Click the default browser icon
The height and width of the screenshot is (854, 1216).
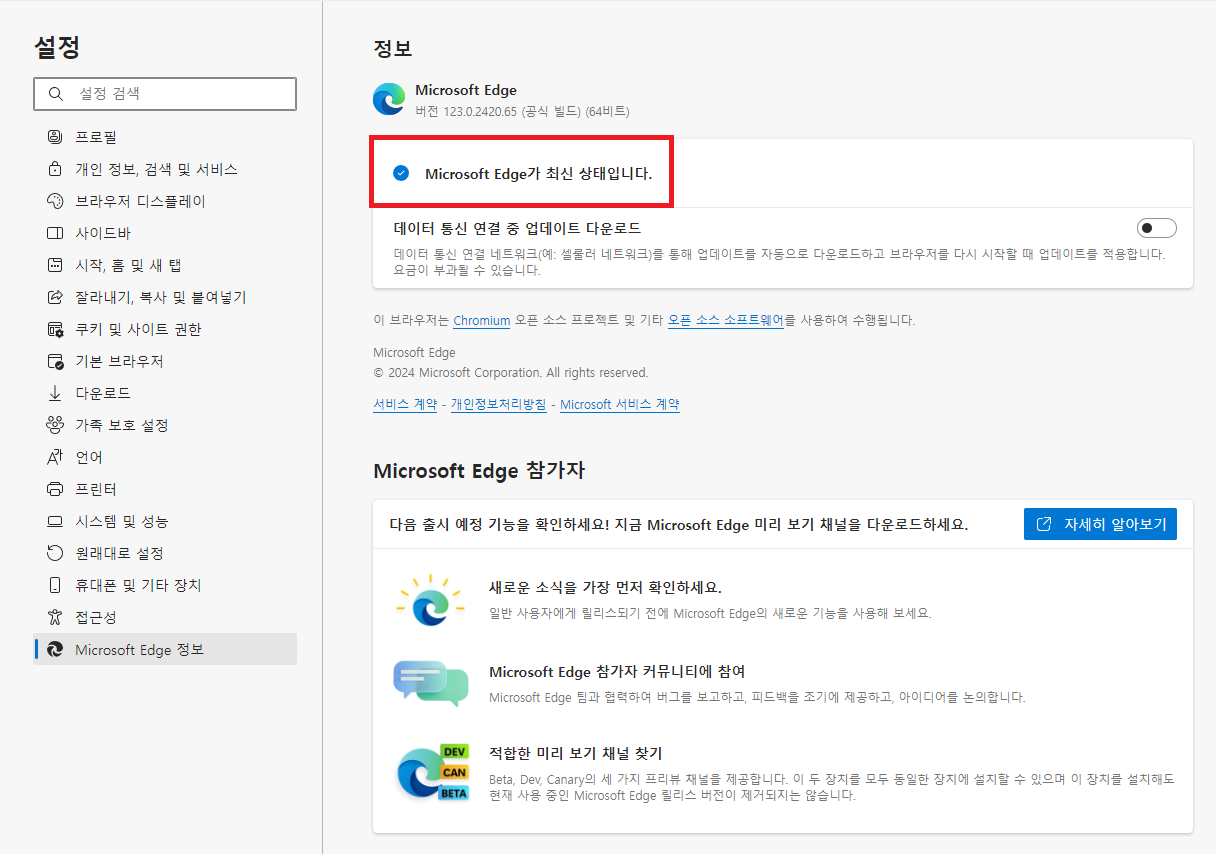pos(55,361)
